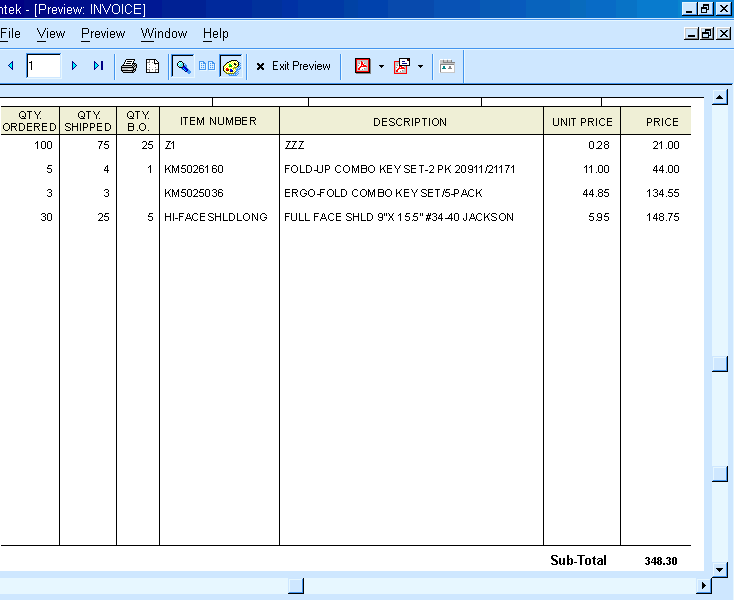
Task: Click the QTY. ORDERED column header
Action: [x=30, y=121]
